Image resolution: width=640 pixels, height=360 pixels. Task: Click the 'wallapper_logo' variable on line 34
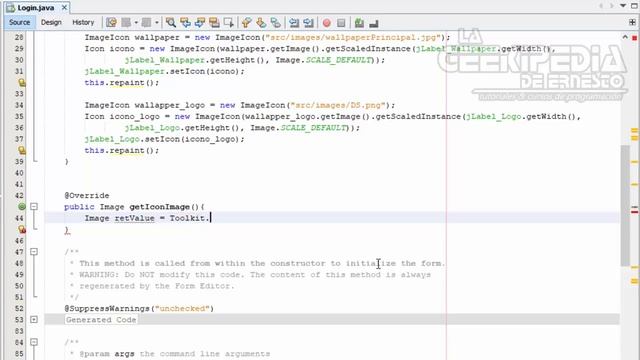(x=169, y=105)
